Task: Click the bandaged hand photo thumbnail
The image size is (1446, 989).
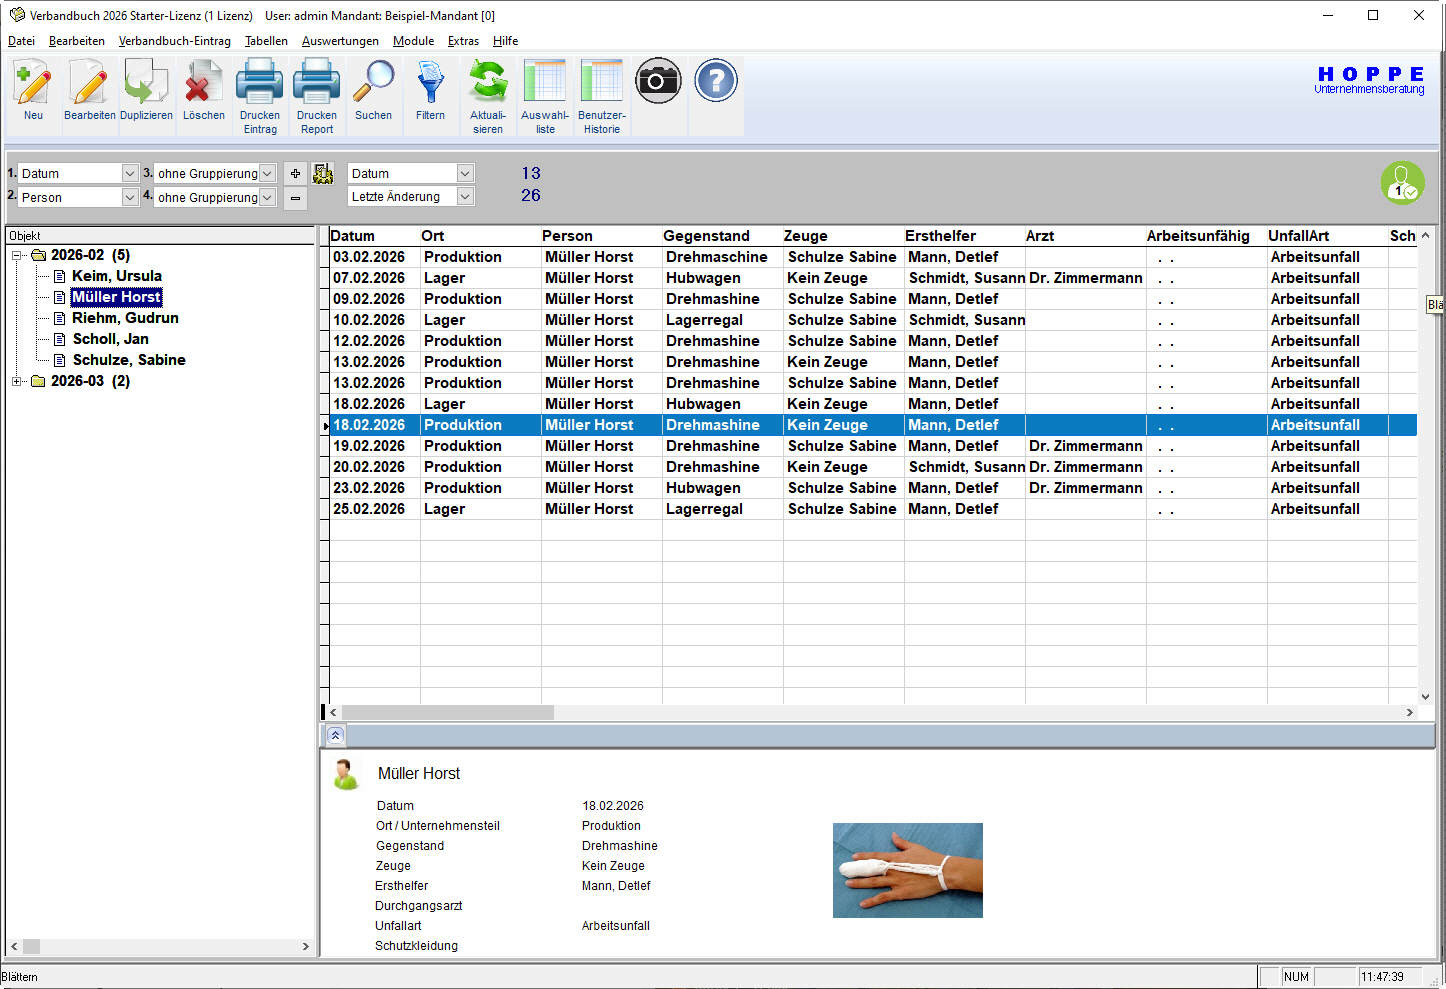Action: click(x=907, y=870)
